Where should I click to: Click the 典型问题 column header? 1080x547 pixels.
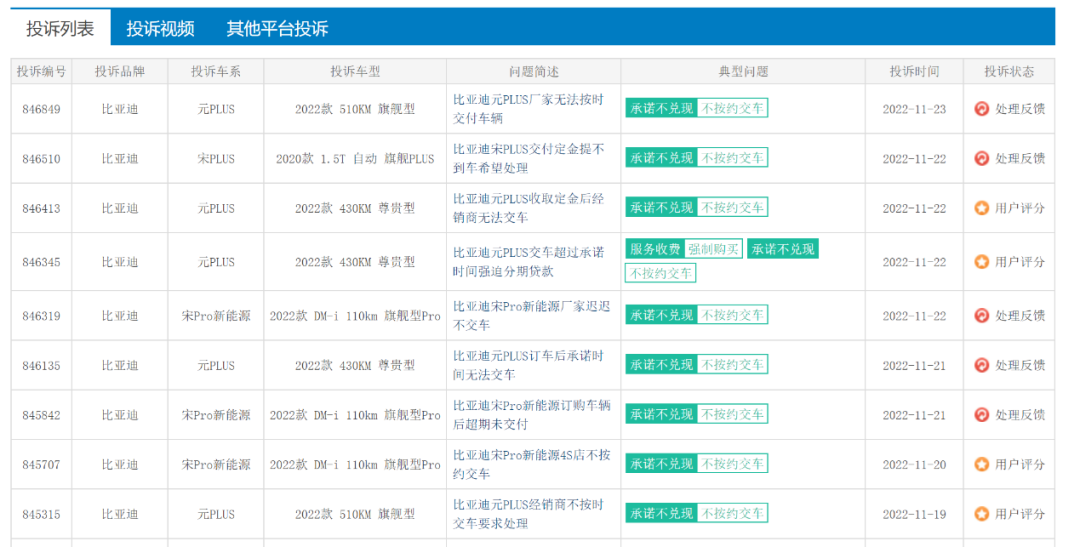pyautogui.click(x=743, y=72)
